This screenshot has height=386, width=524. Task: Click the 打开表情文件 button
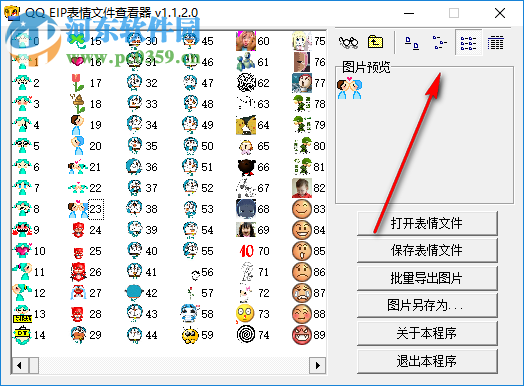427,223
